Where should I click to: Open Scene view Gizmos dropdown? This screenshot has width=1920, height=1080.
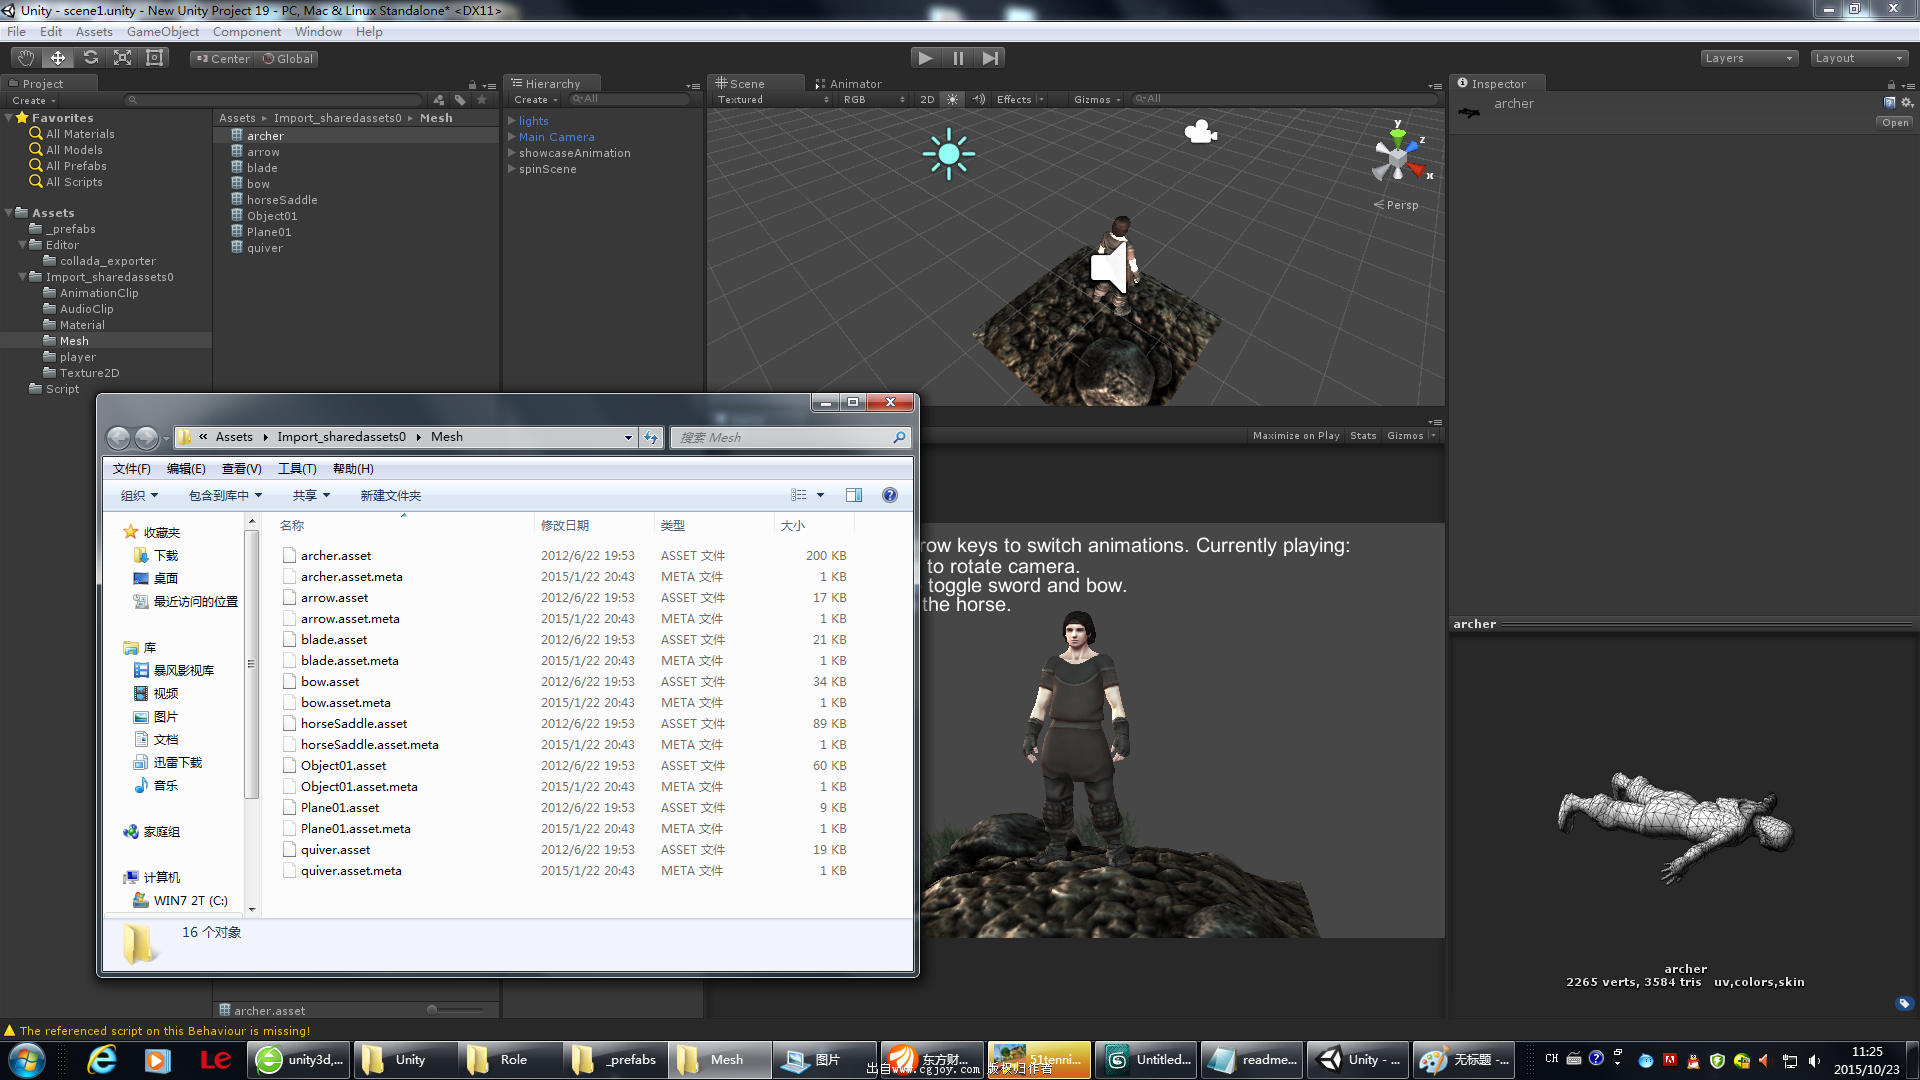coord(1097,99)
